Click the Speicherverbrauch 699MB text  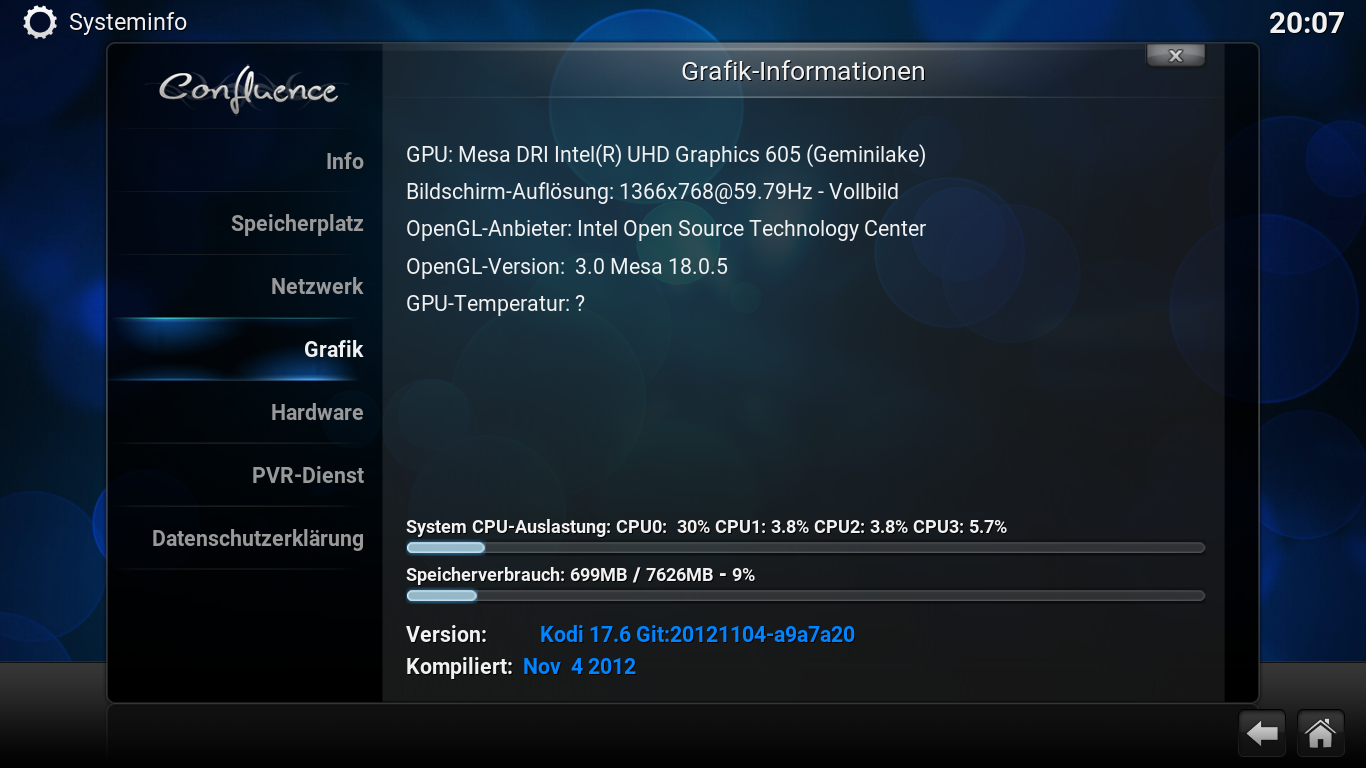(x=580, y=575)
